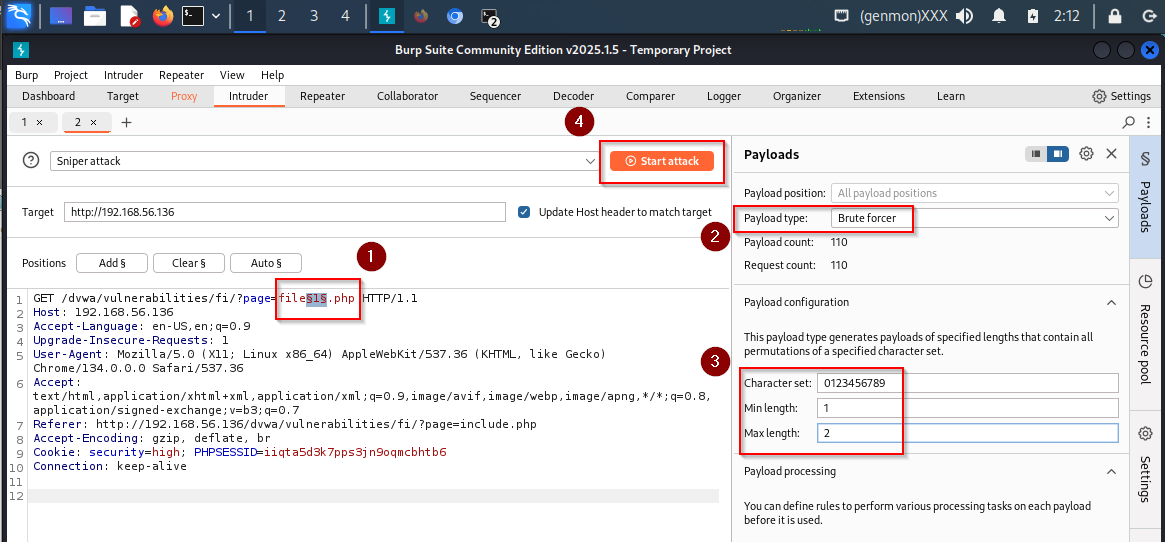Switch Payloads panel to list layout view
This screenshot has width=1165, height=542.
point(1036,154)
